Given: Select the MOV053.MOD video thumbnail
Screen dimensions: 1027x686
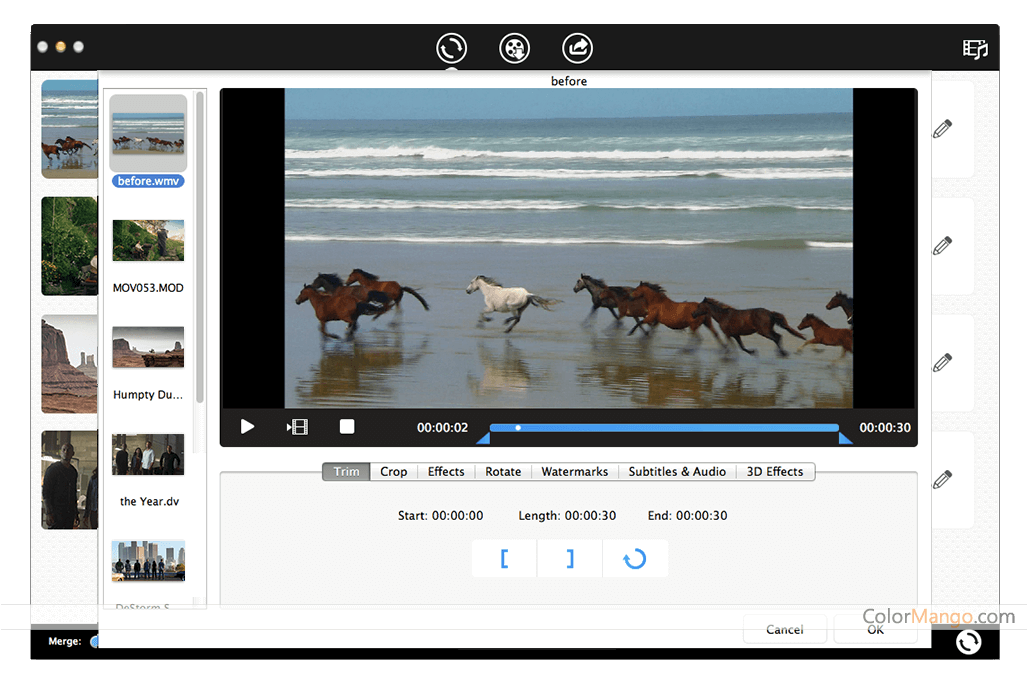Looking at the screenshot, I should click(148, 241).
